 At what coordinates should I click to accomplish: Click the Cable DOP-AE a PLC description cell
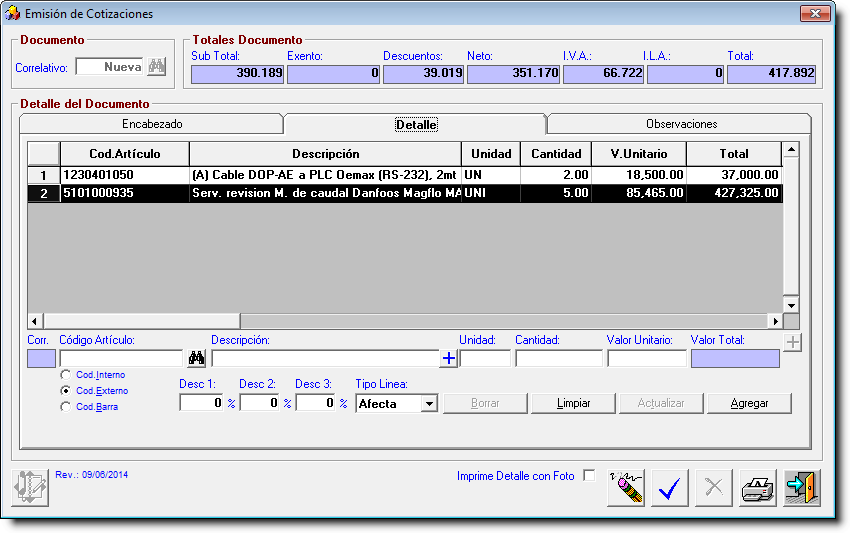tap(325, 175)
